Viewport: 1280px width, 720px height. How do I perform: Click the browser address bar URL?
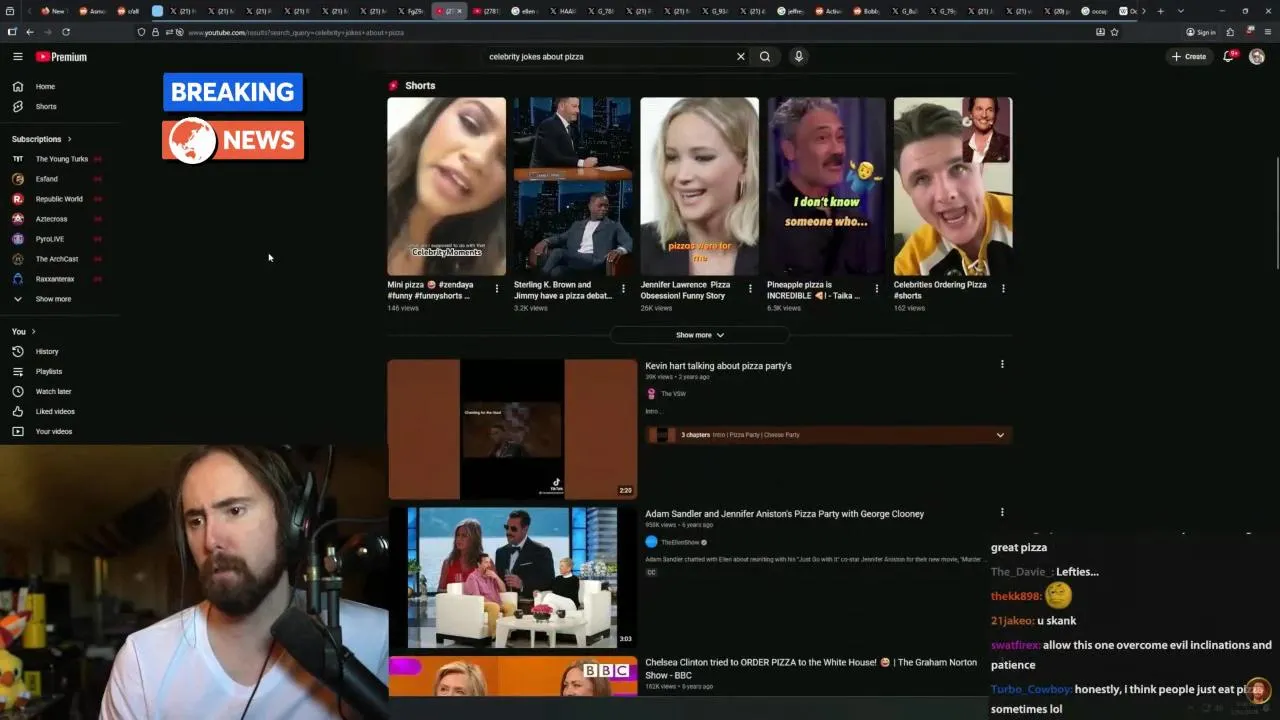296,32
